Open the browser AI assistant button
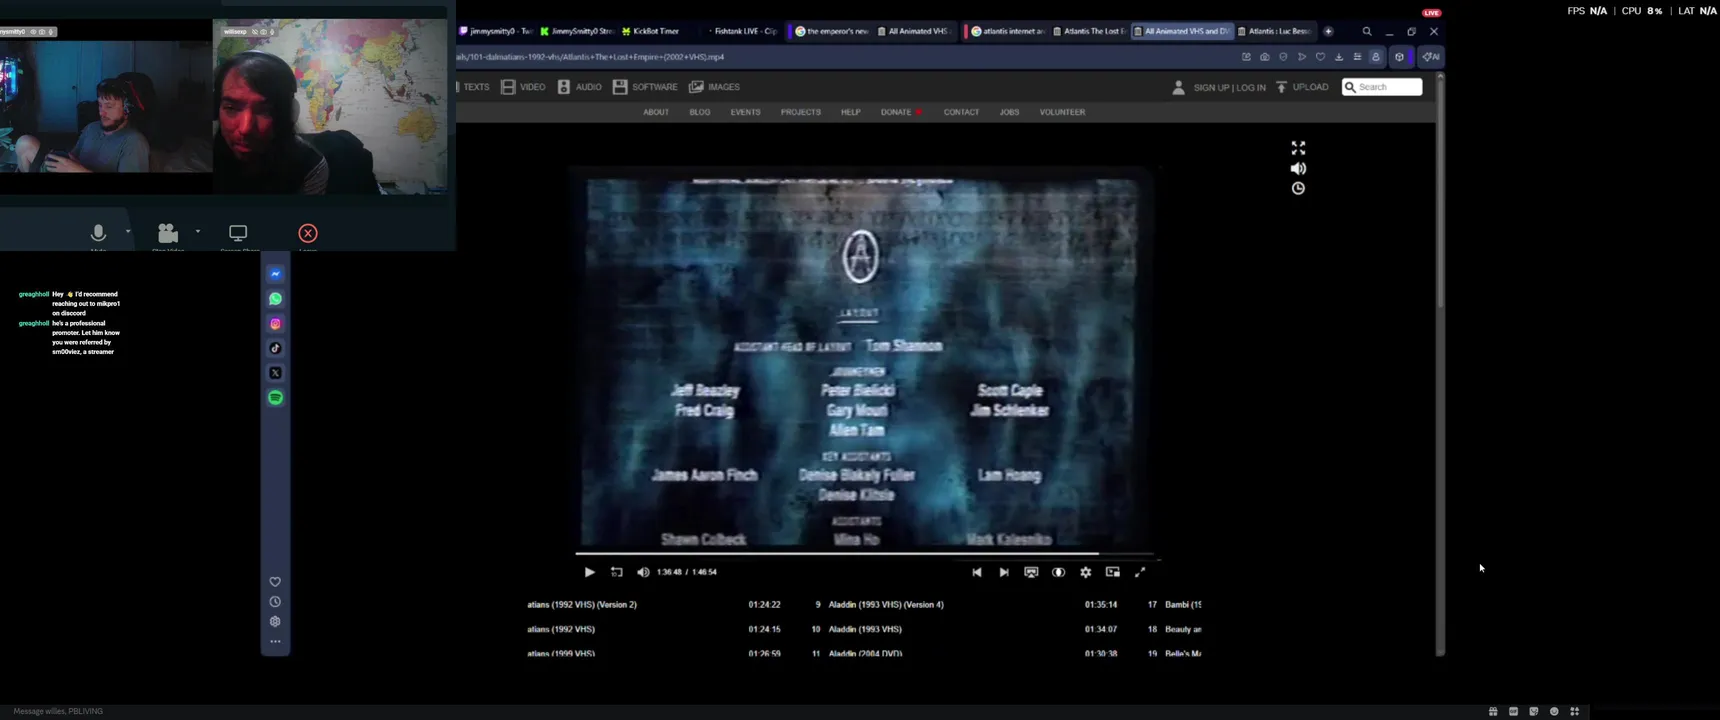The height and width of the screenshot is (720, 1720). coord(1431,57)
